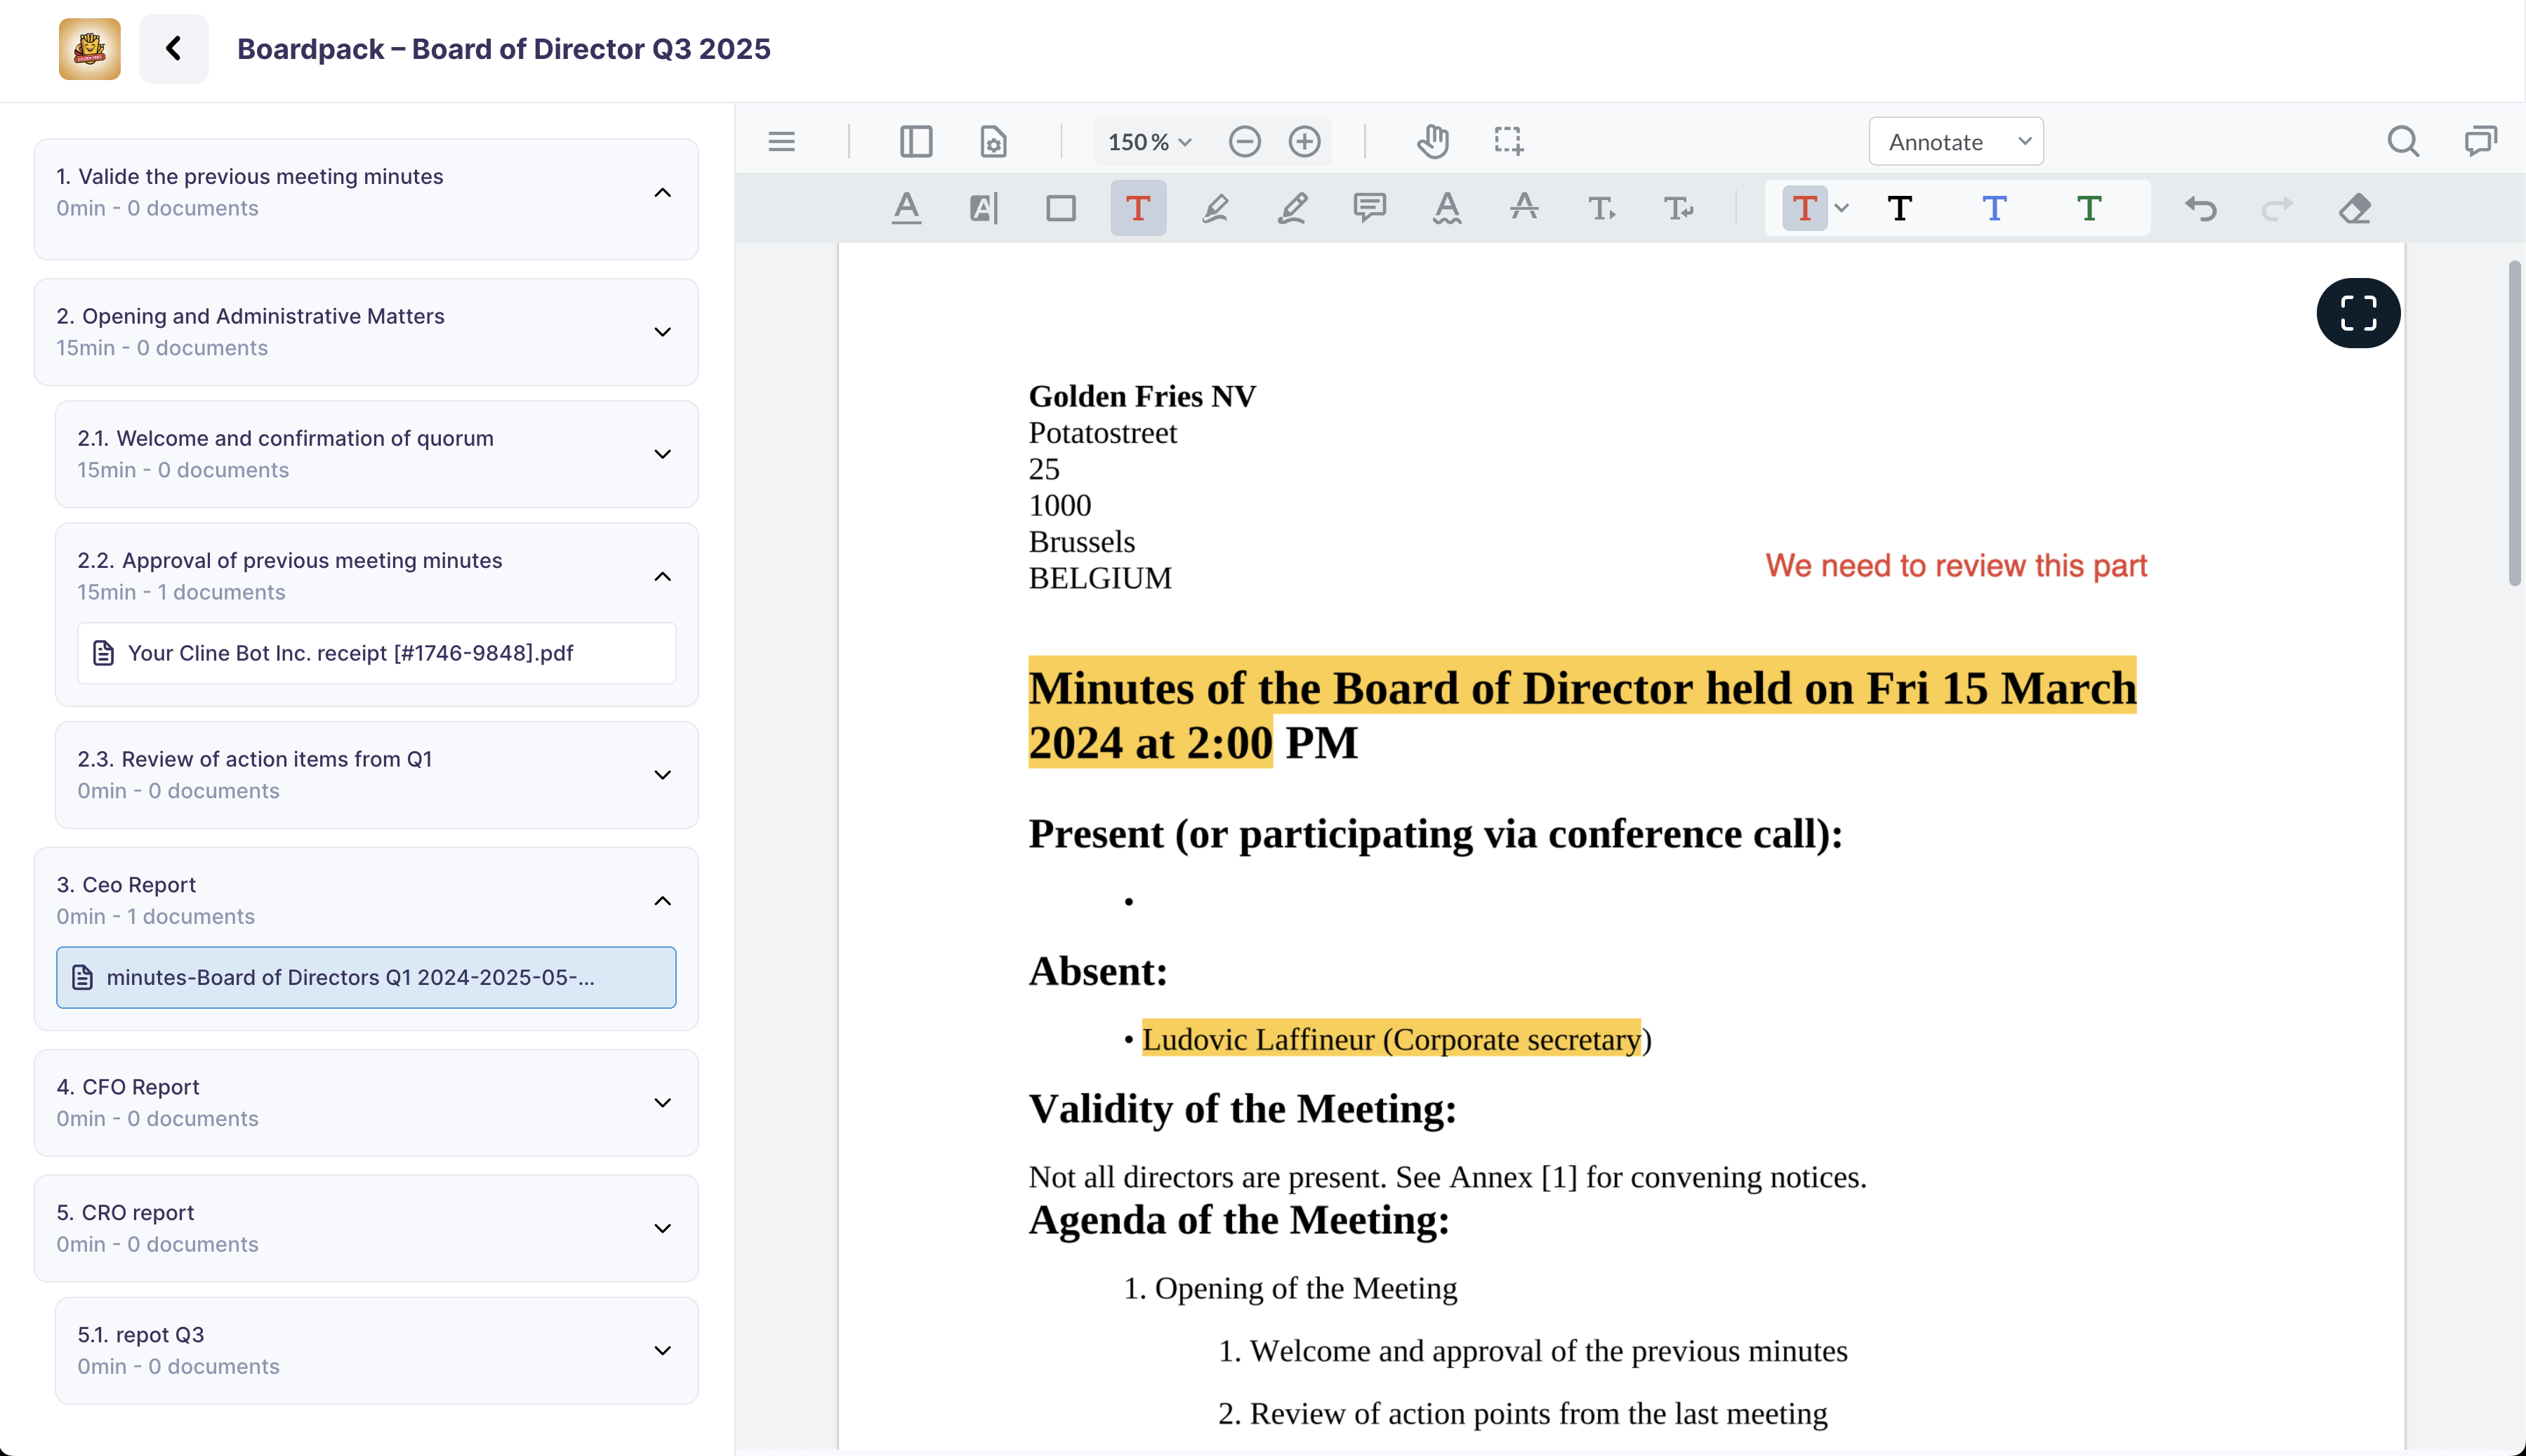This screenshot has height=1456, width=2526.
Task: Switch text annotation color to blue
Action: click(1993, 208)
